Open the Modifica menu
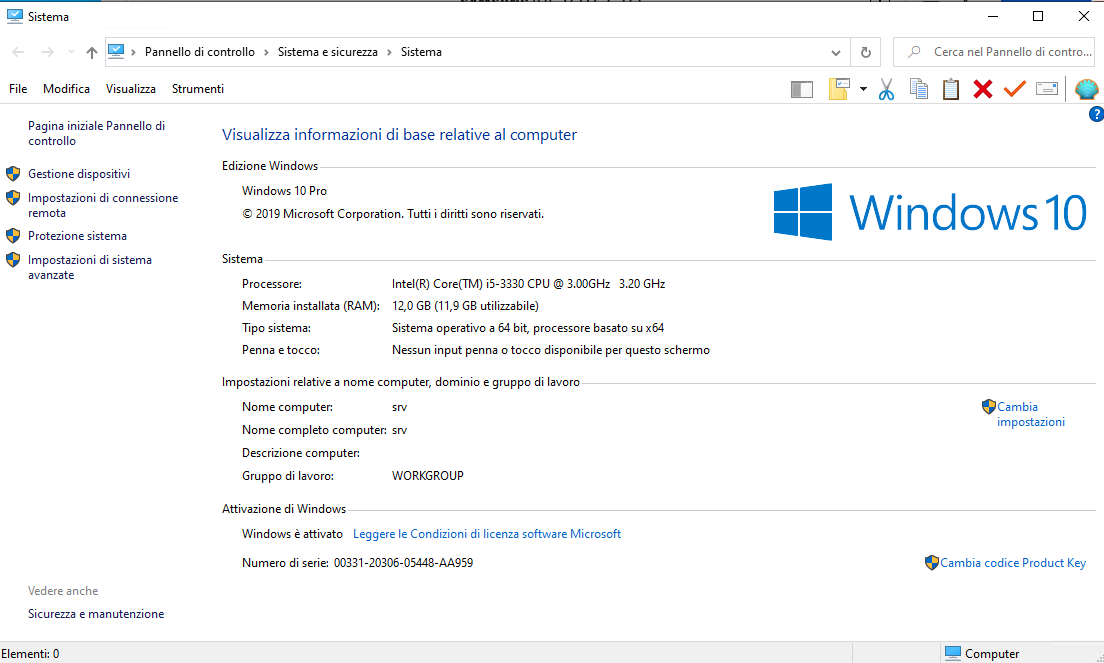 coord(66,89)
